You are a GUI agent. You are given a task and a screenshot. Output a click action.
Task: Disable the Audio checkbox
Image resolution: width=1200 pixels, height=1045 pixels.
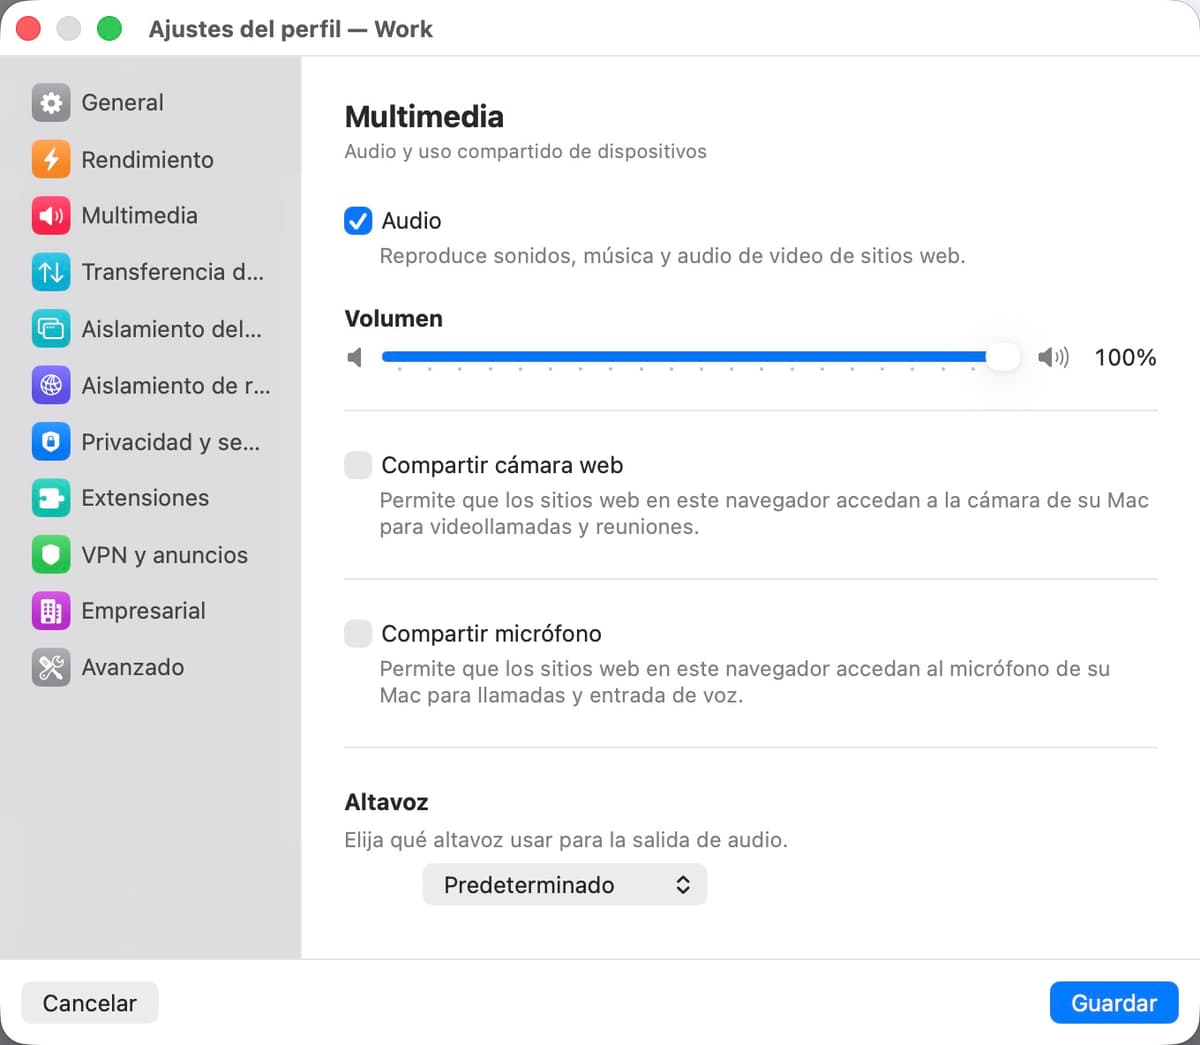pos(358,220)
